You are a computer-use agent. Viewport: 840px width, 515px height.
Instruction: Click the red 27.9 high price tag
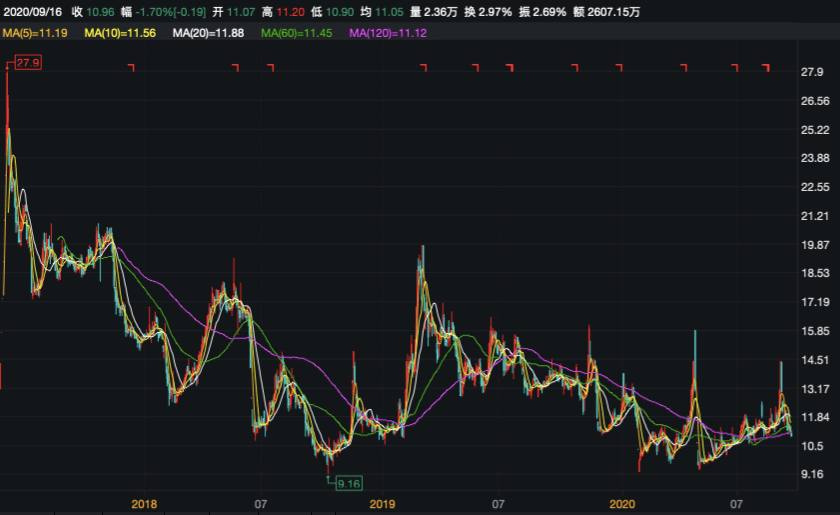tap(26, 64)
